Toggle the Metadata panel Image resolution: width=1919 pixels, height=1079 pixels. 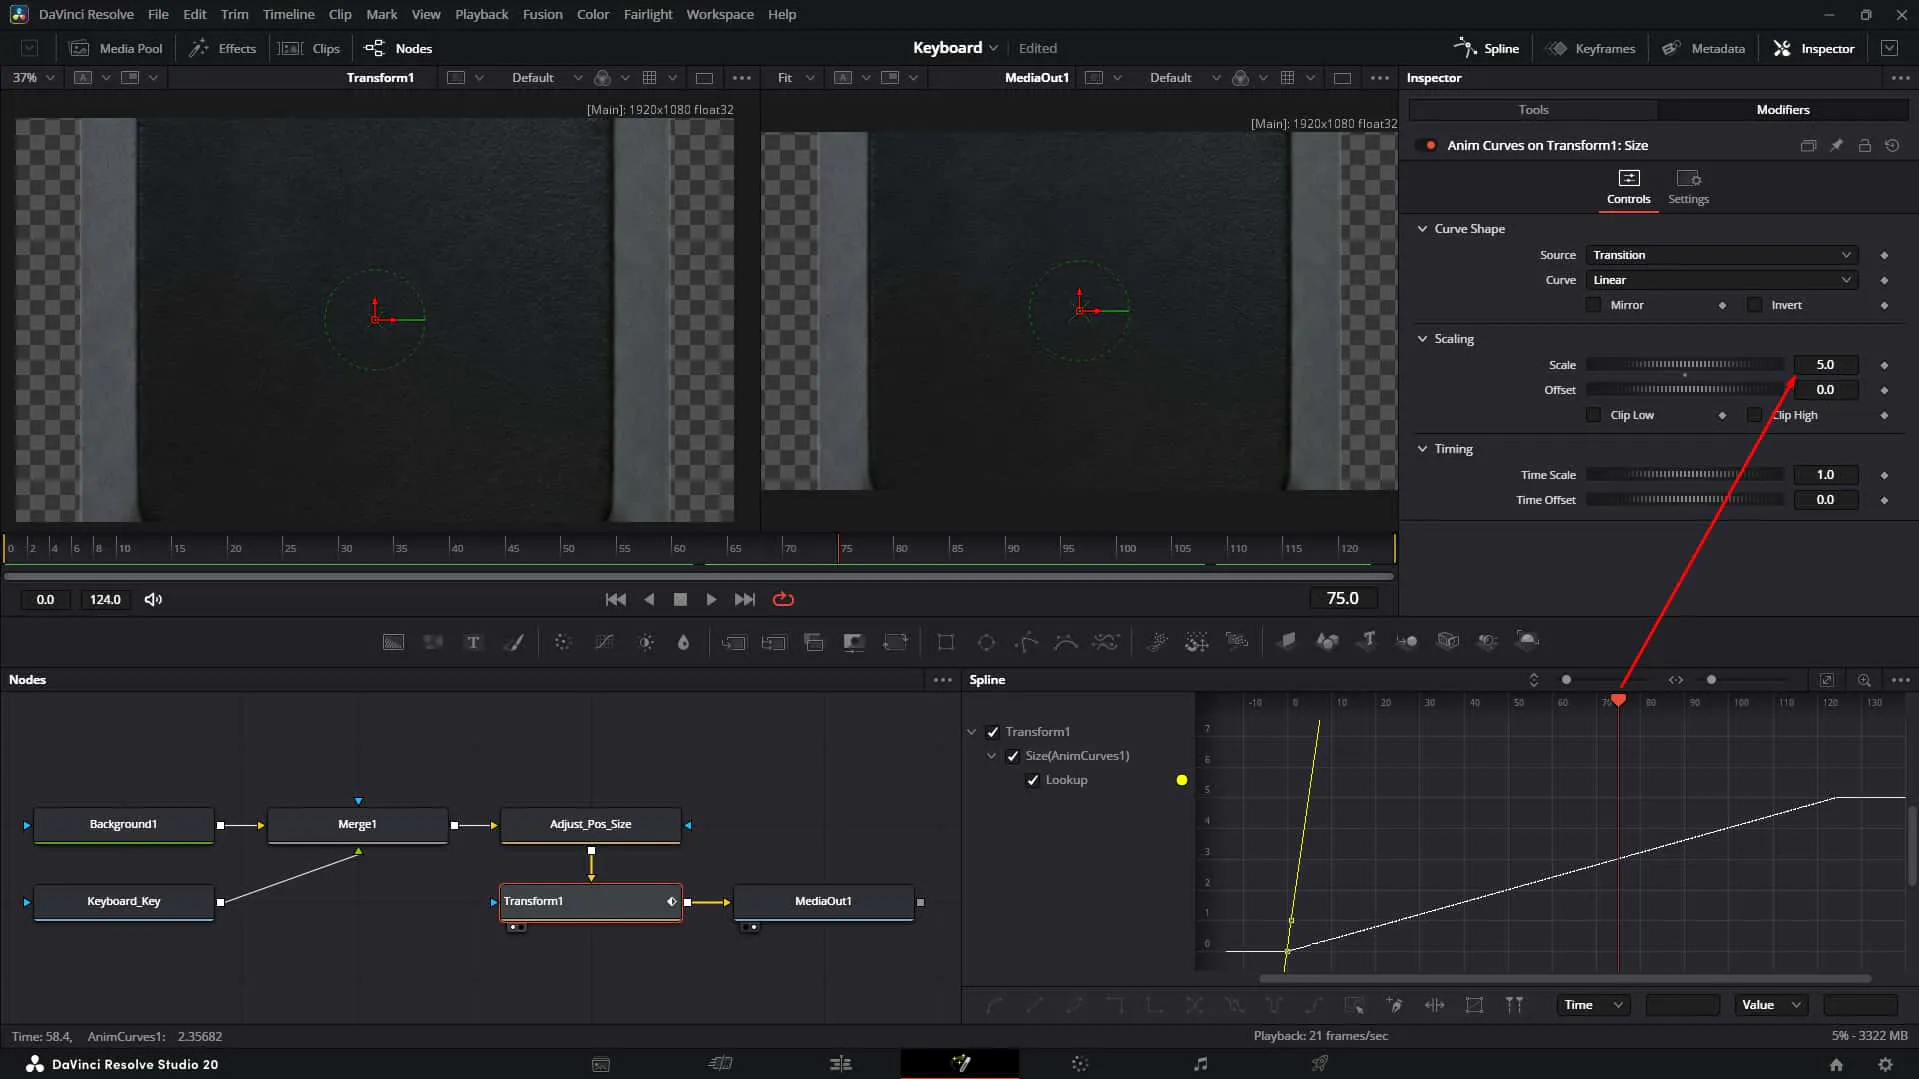click(1703, 48)
